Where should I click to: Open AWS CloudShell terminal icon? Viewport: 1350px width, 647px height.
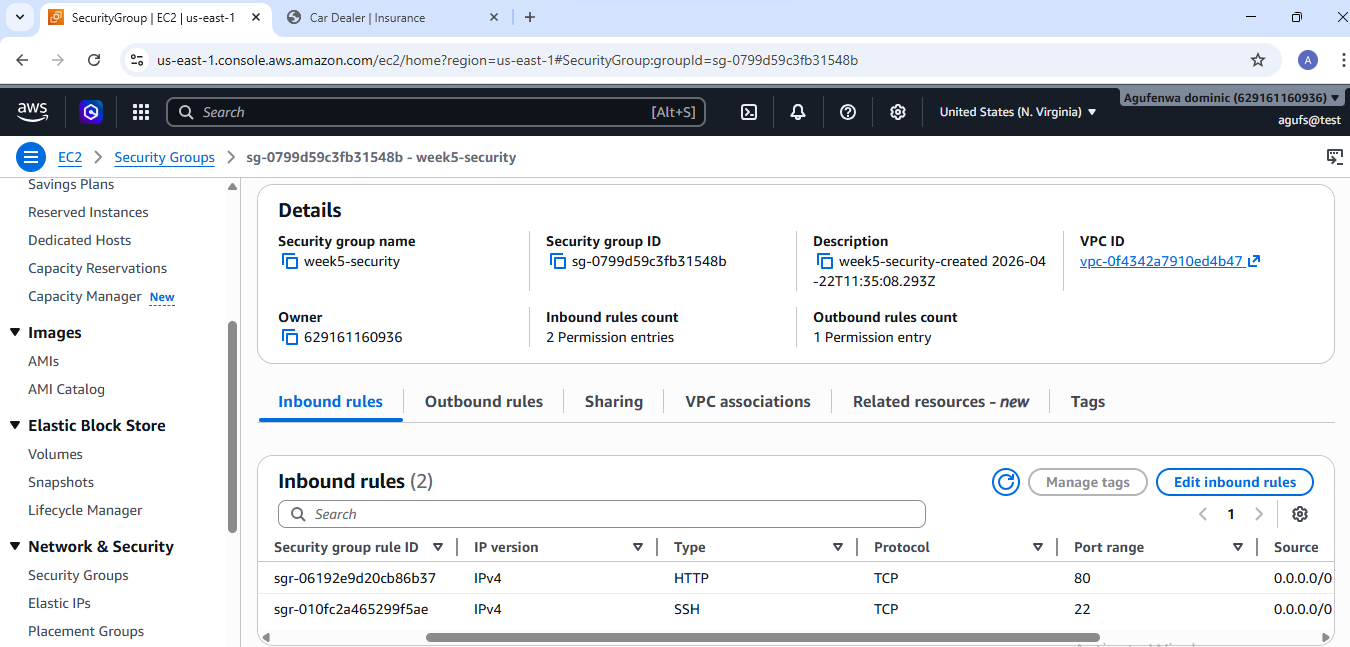coord(748,112)
